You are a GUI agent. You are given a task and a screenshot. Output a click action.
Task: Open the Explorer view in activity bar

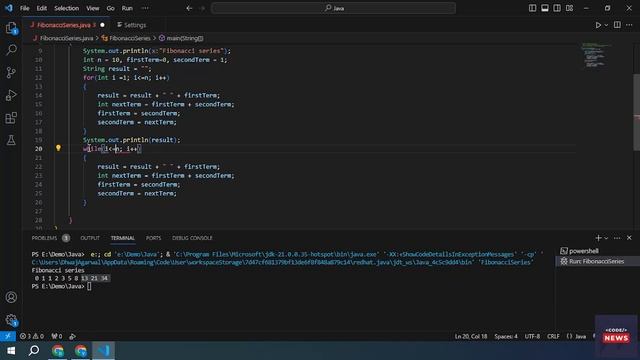pyautogui.click(x=11, y=28)
